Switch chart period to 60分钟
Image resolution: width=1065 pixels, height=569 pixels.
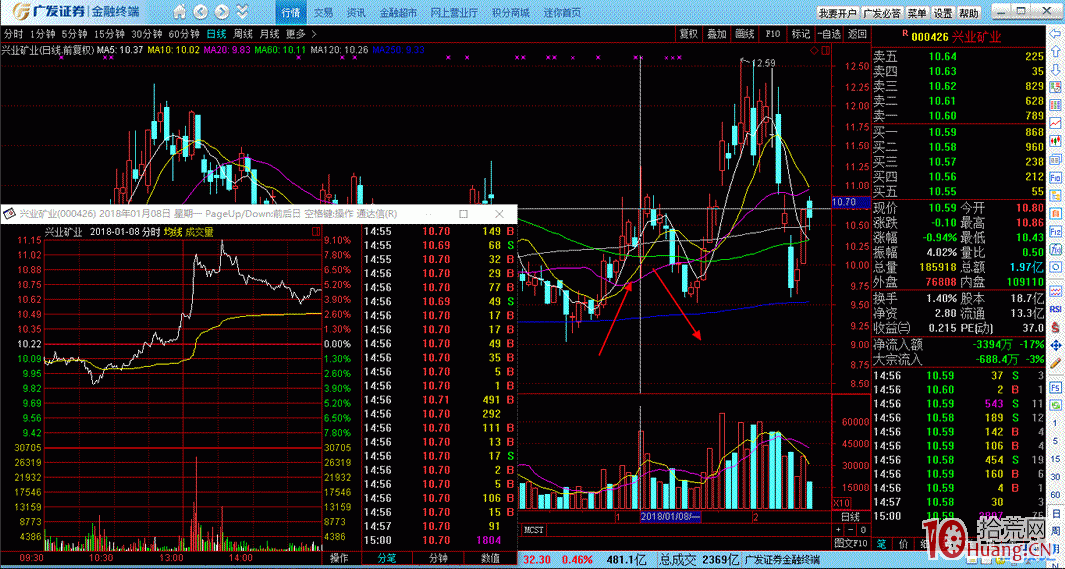pos(183,34)
